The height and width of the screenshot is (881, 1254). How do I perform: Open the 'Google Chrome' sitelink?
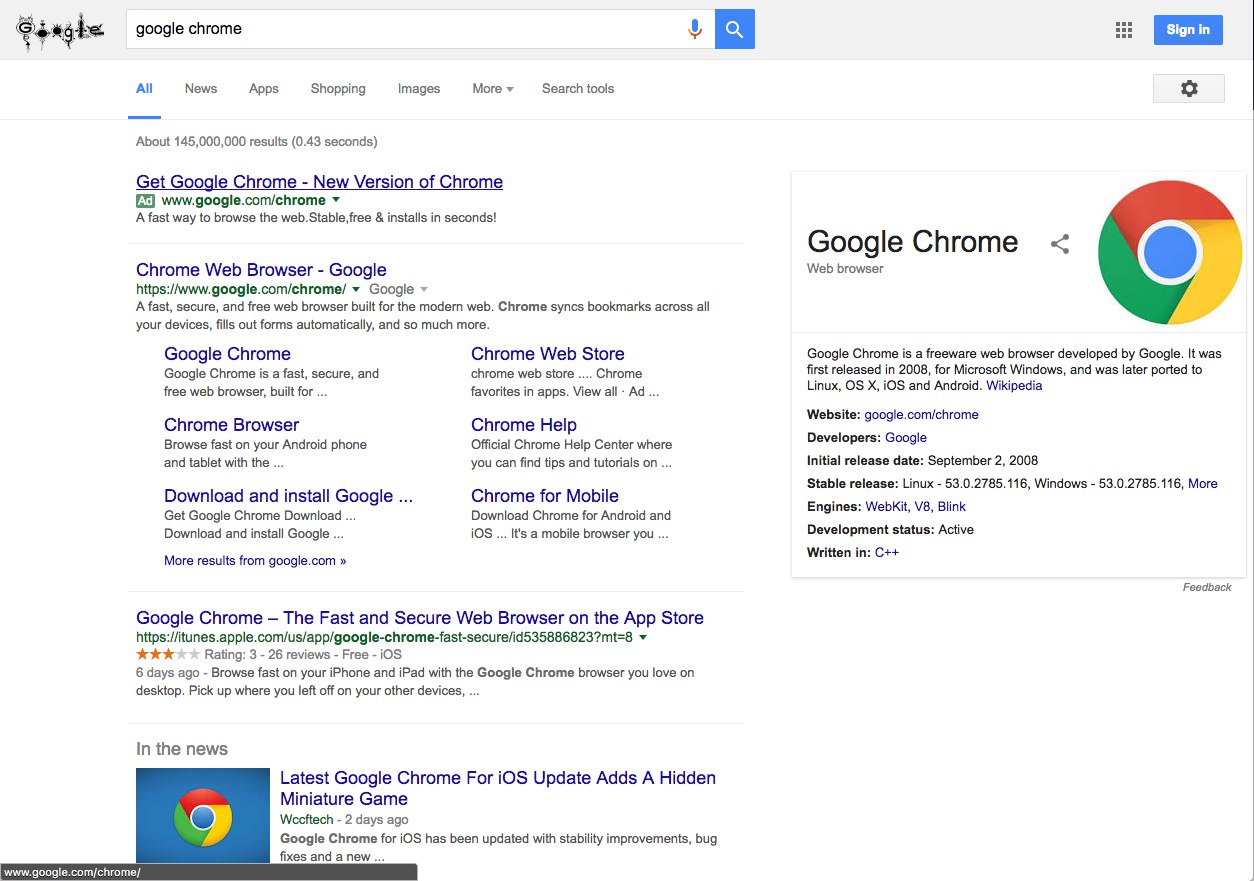(x=227, y=354)
